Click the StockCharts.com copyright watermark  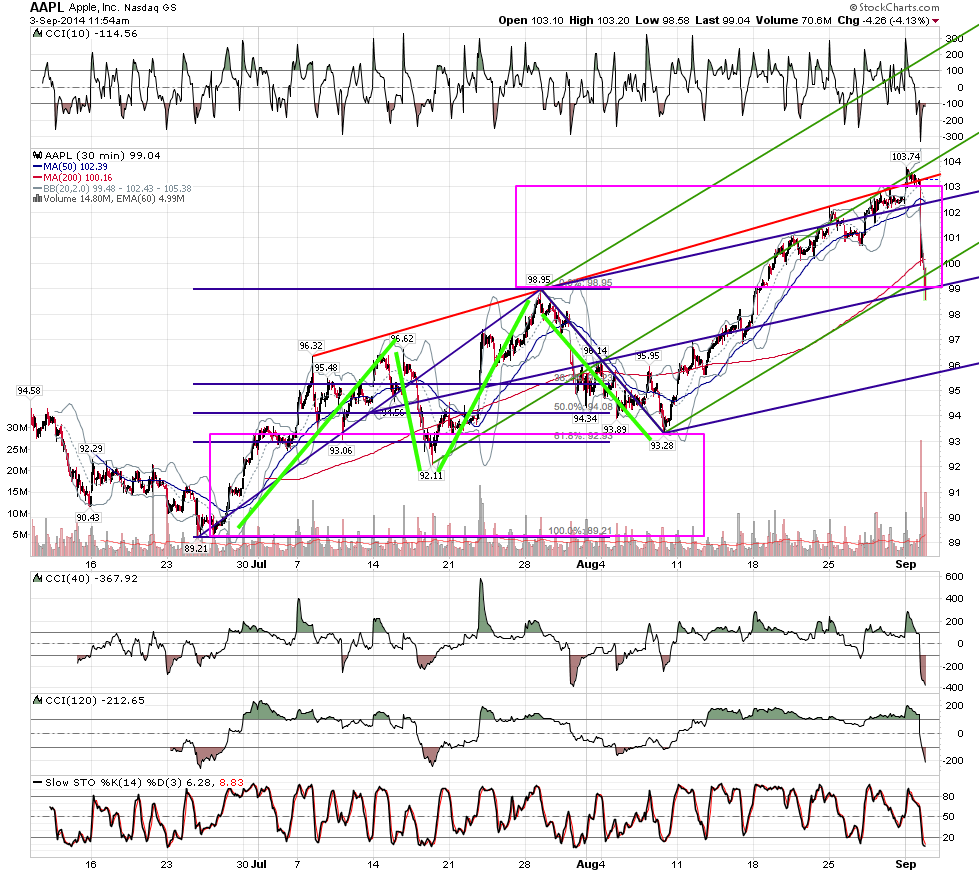895,7
